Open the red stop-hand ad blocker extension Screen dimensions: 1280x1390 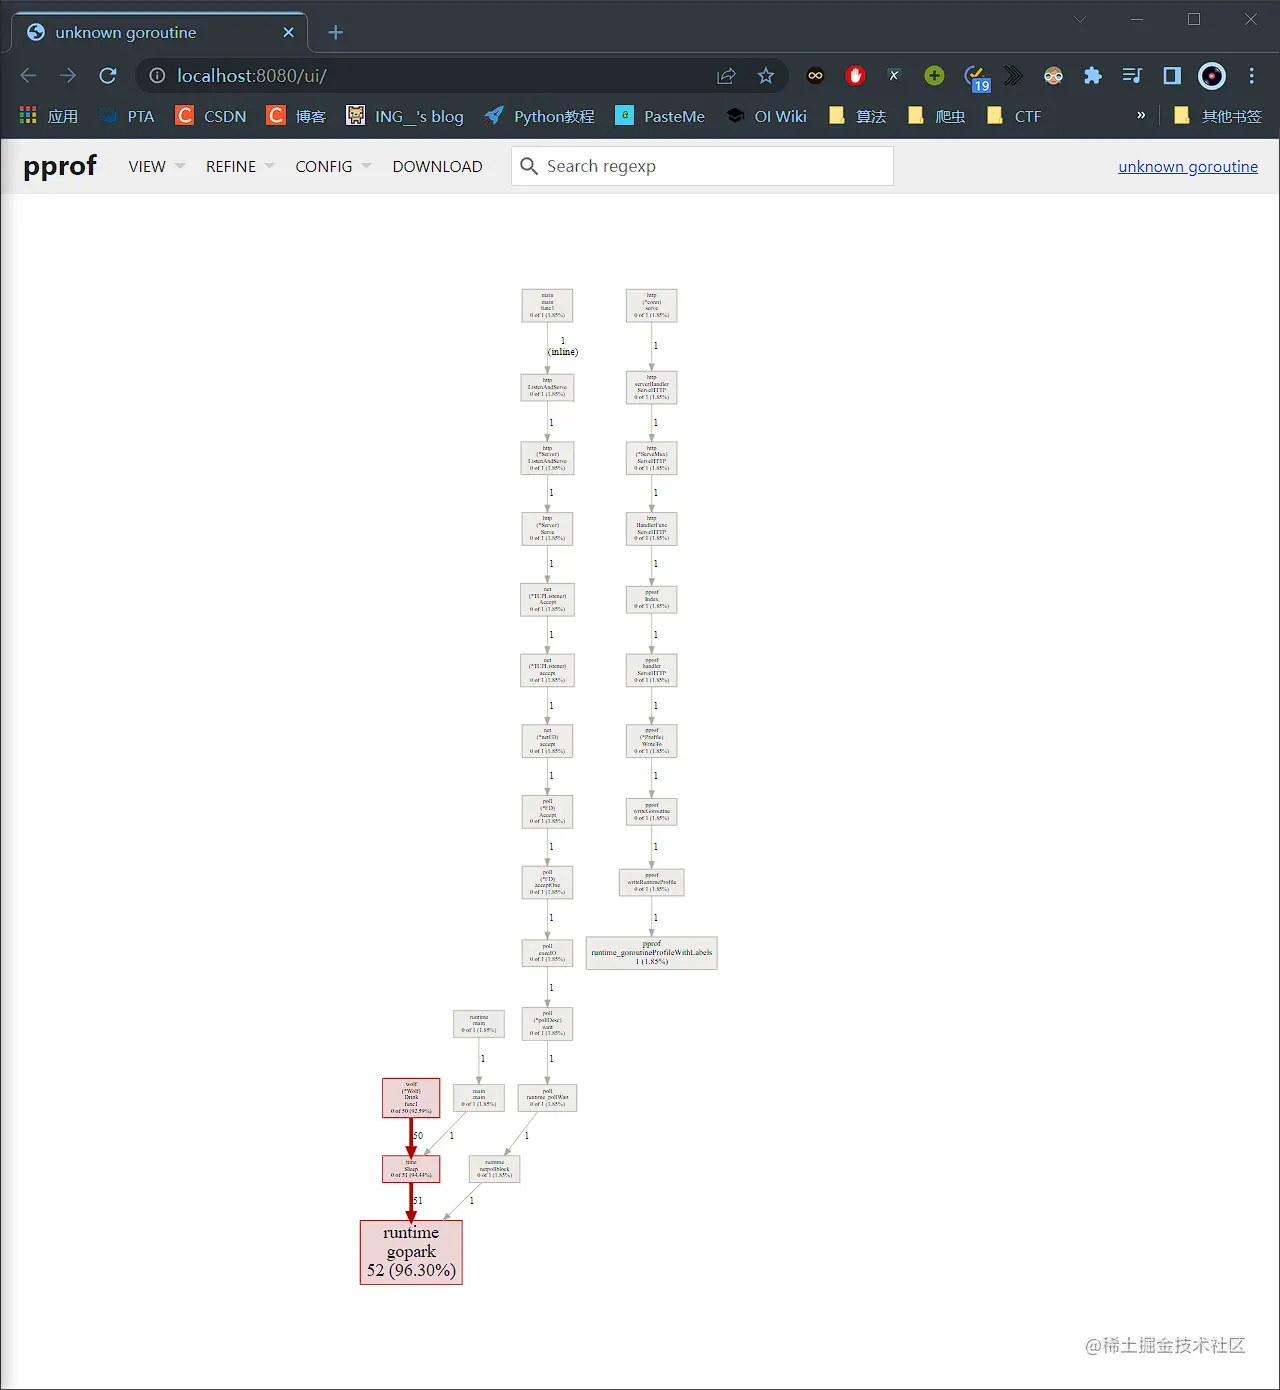[x=855, y=75]
